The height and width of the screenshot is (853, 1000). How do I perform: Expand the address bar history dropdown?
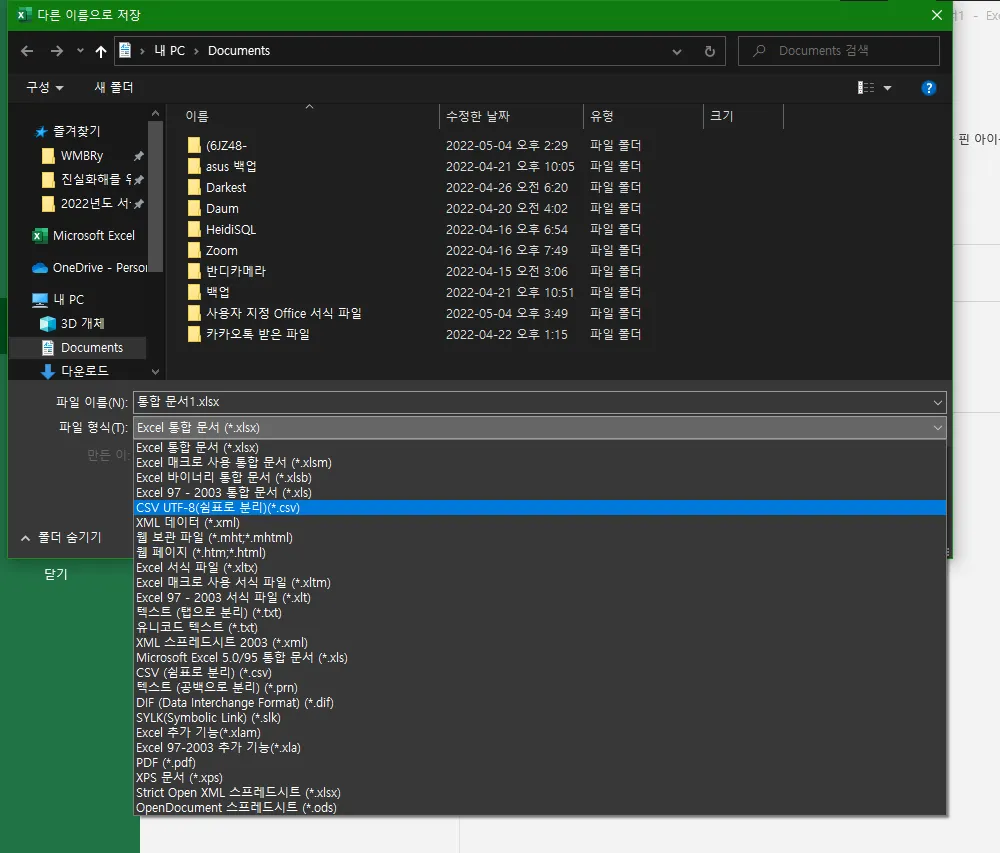coord(677,52)
